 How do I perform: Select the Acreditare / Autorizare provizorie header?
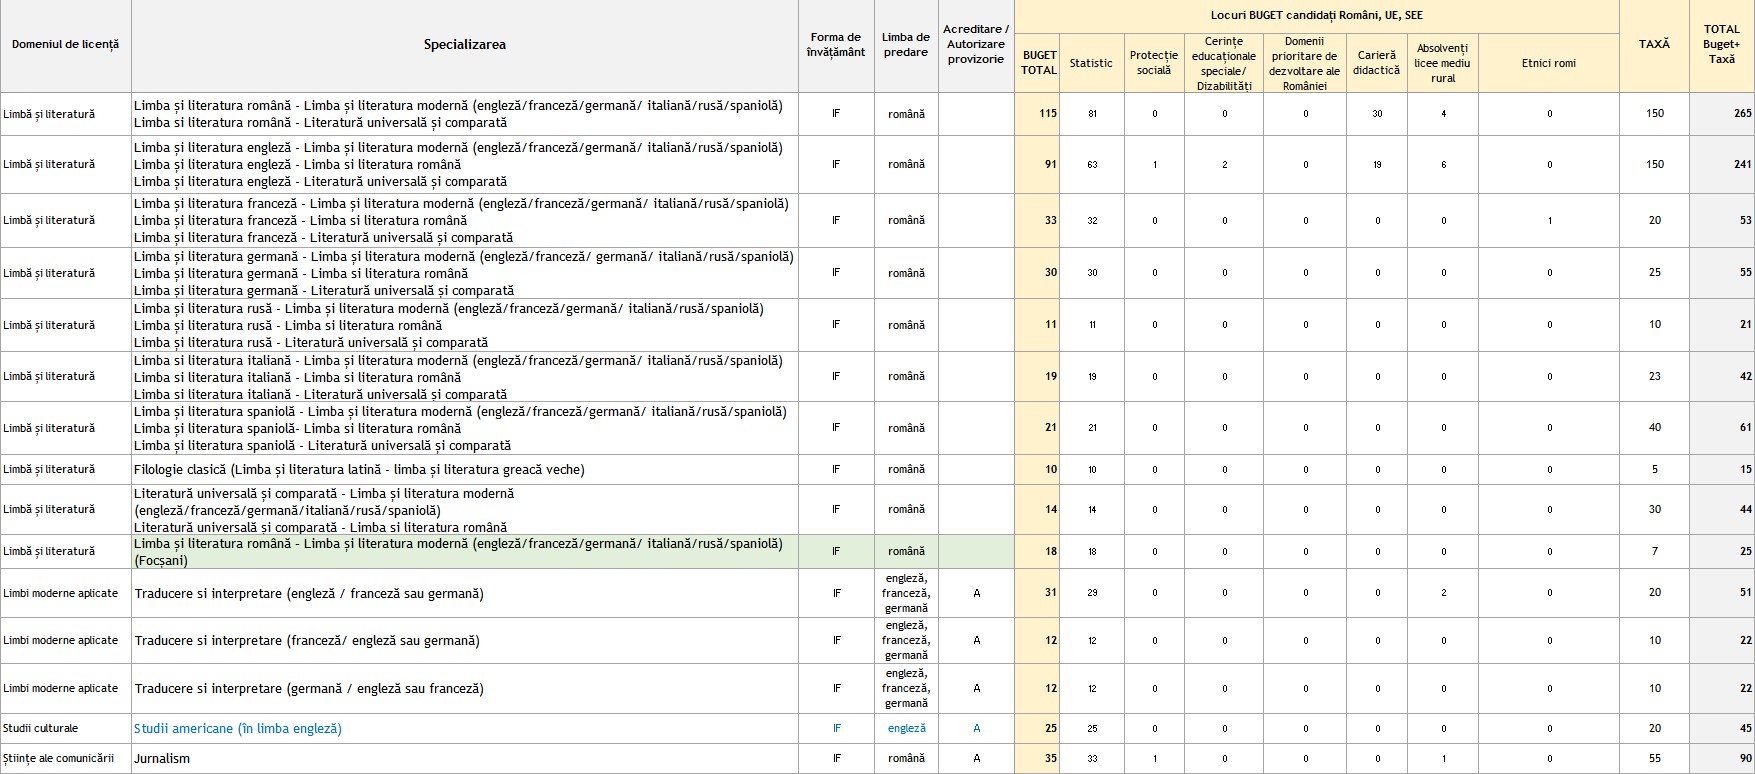(976, 45)
